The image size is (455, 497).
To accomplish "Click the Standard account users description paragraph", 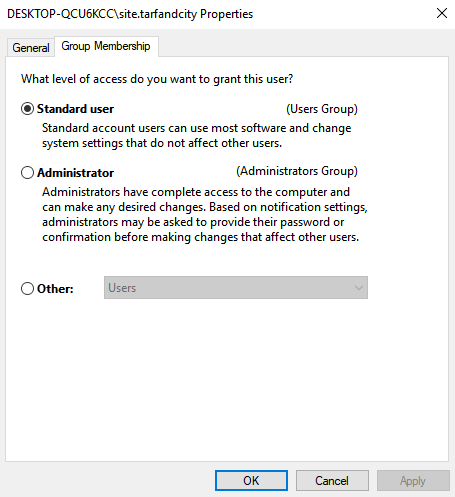I will point(197,136).
